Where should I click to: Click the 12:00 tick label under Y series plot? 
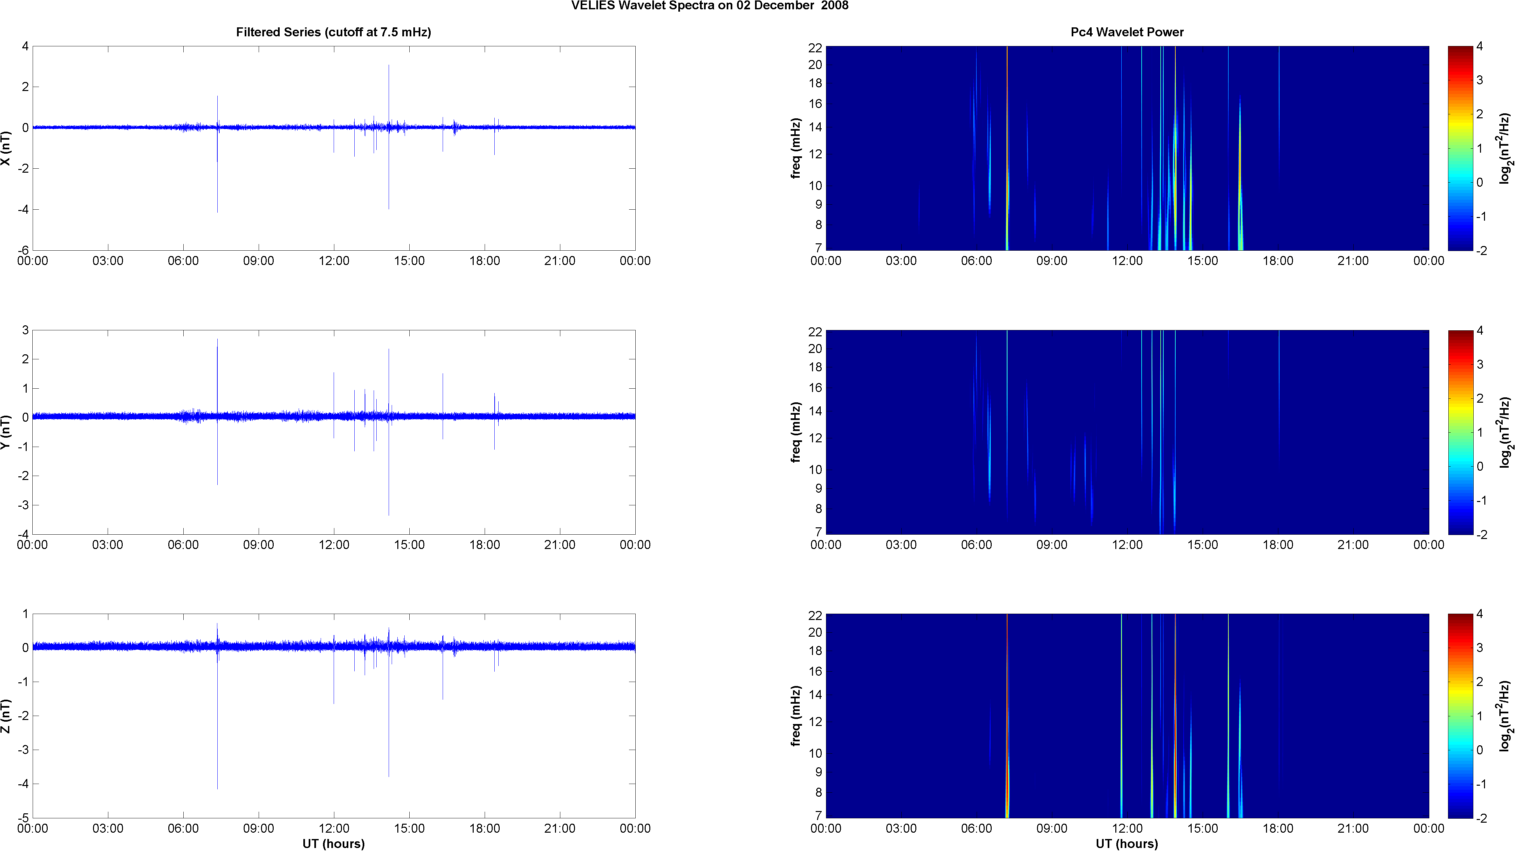point(334,545)
